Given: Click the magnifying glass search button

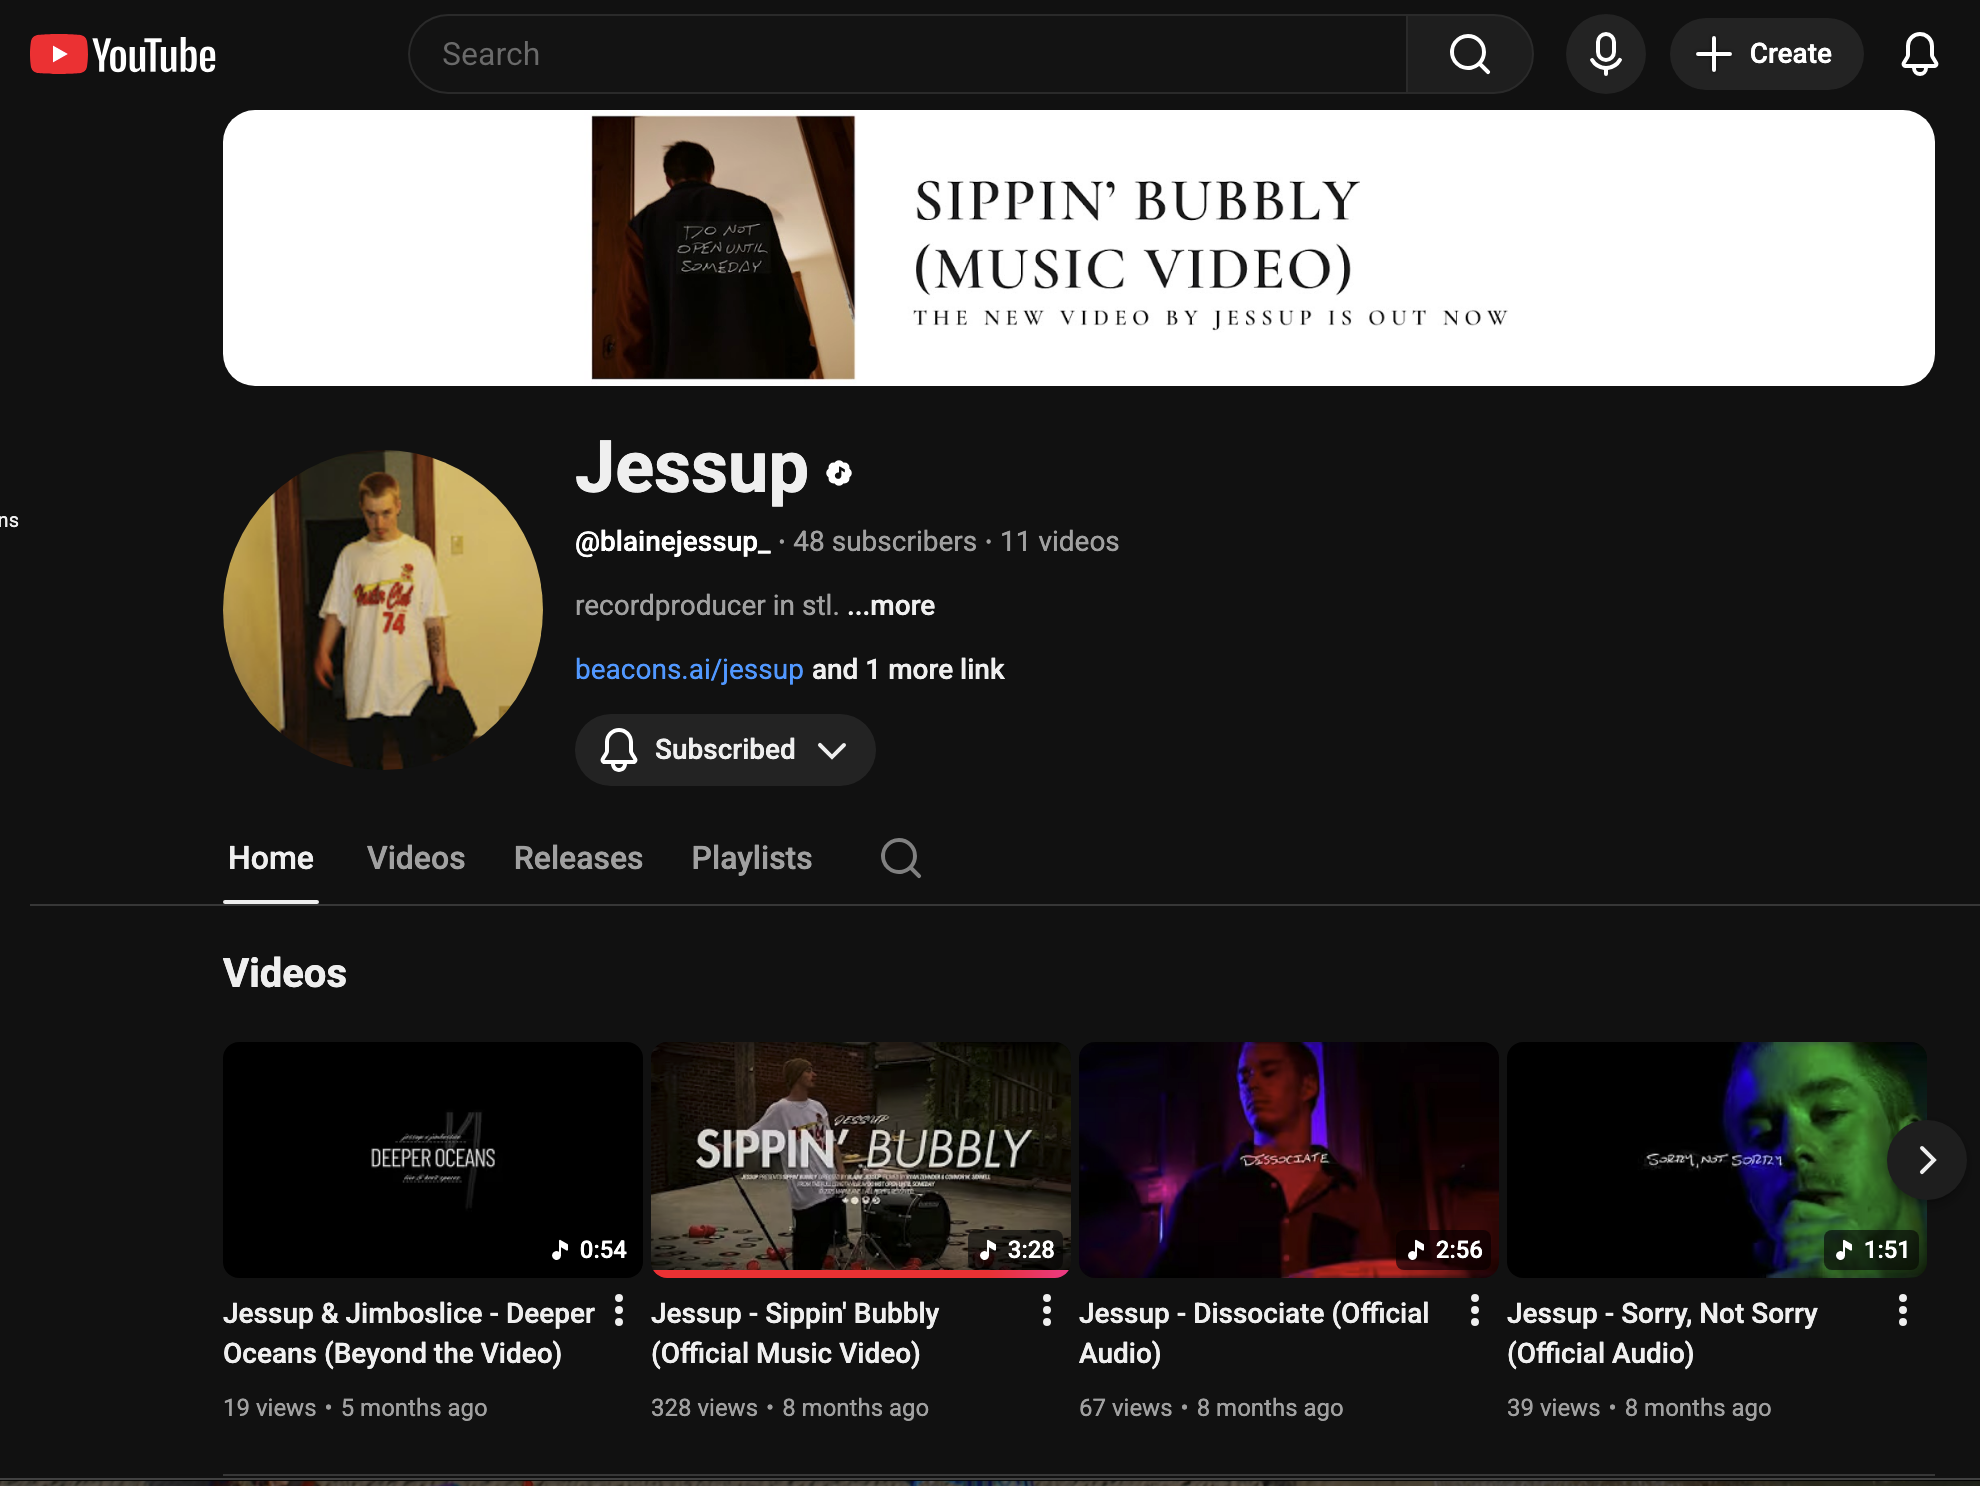Looking at the screenshot, I should click(x=1469, y=54).
